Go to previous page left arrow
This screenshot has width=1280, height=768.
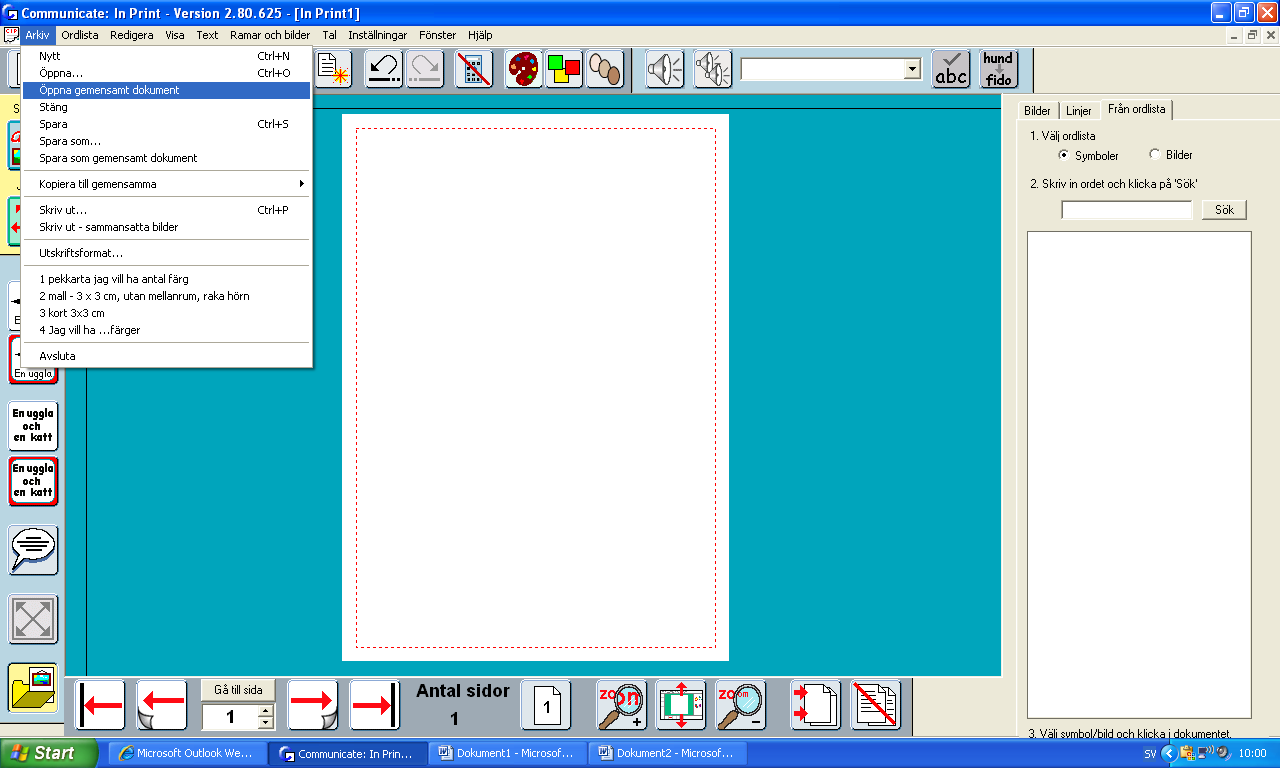point(162,705)
